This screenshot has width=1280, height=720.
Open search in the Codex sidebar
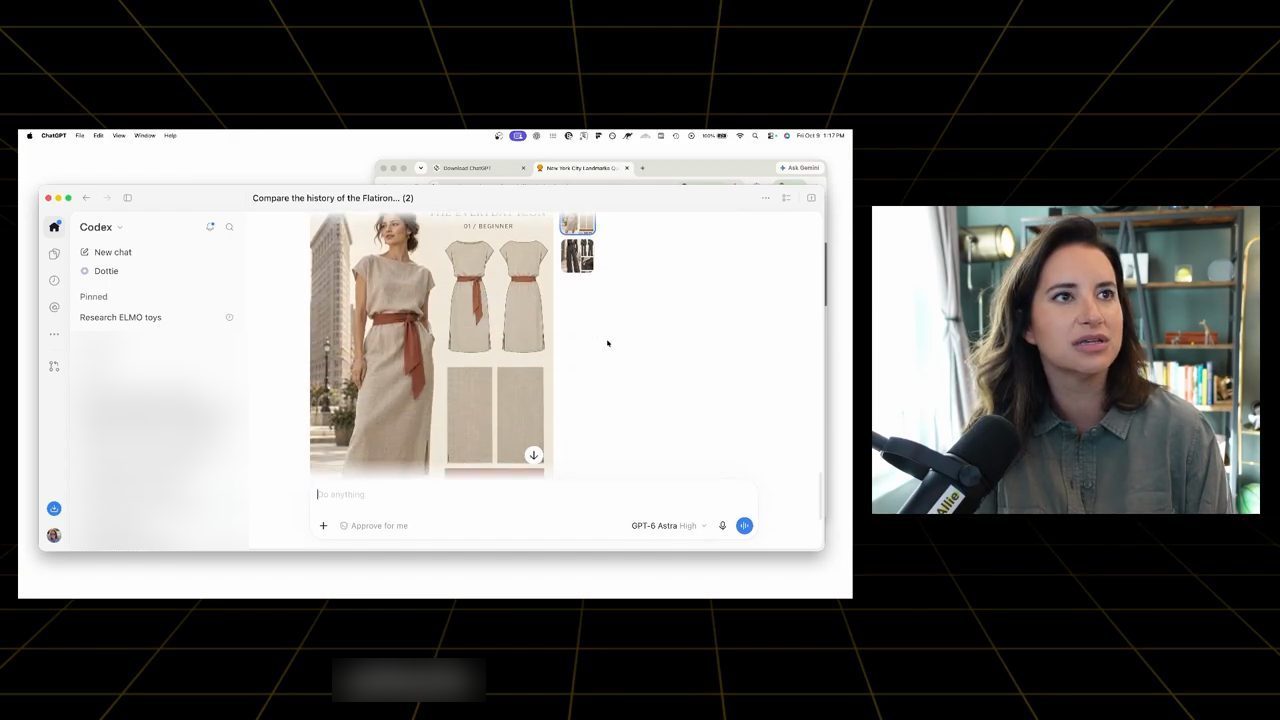pyautogui.click(x=229, y=227)
